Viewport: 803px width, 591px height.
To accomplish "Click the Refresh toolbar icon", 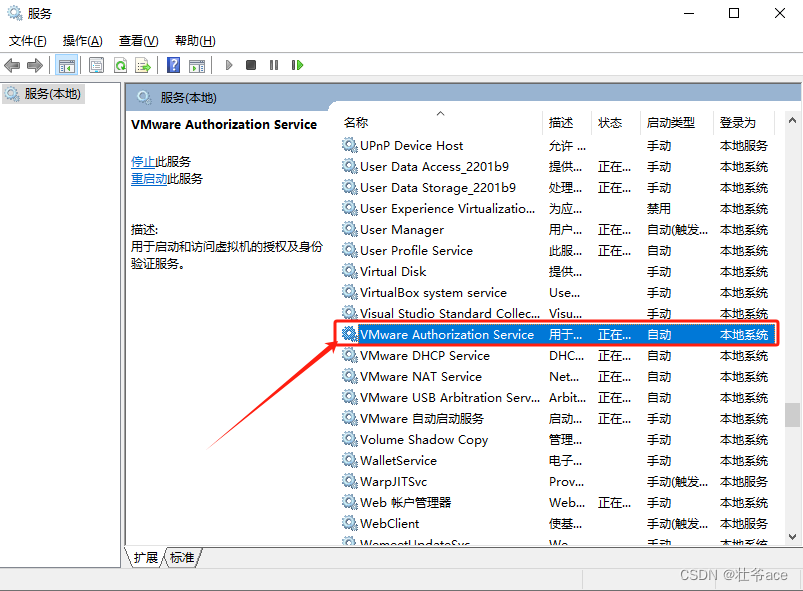I will (120, 66).
